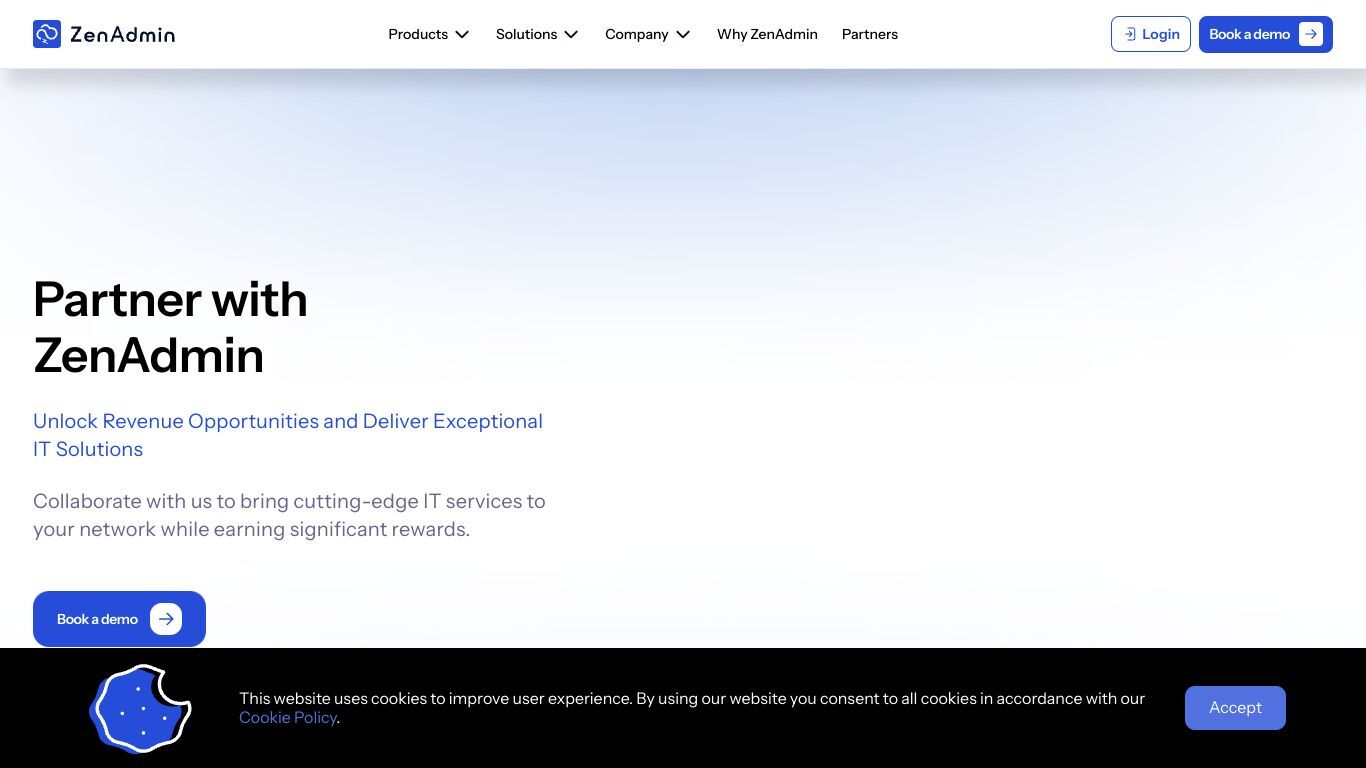
Task: Expand the Solutions chevron
Action: [571, 34]
